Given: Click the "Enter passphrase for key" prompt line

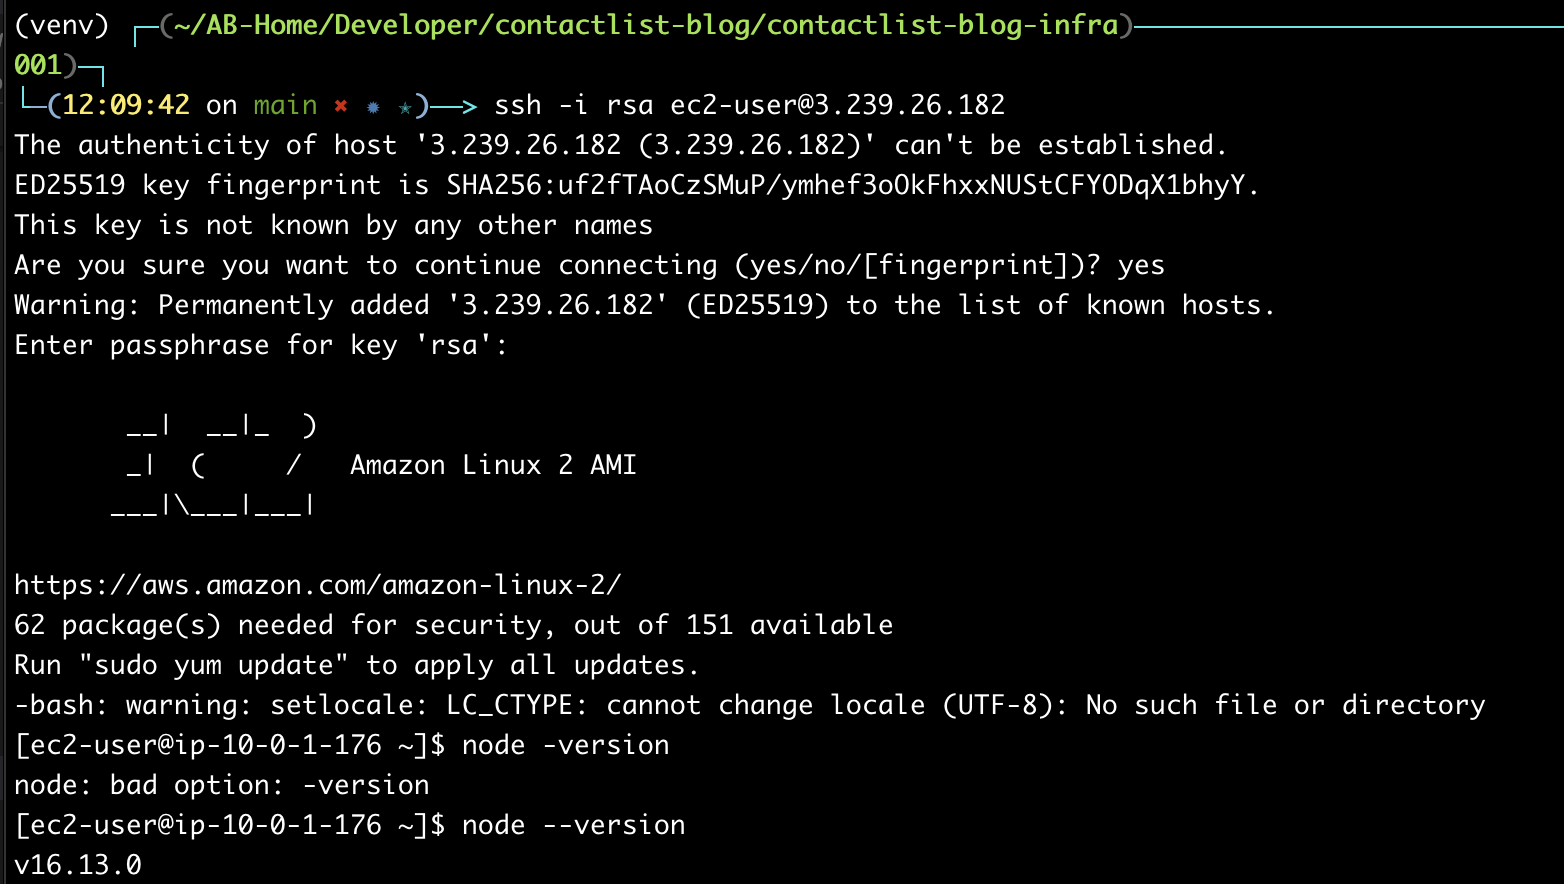Looking at the screenshot, I should point(261,345).
